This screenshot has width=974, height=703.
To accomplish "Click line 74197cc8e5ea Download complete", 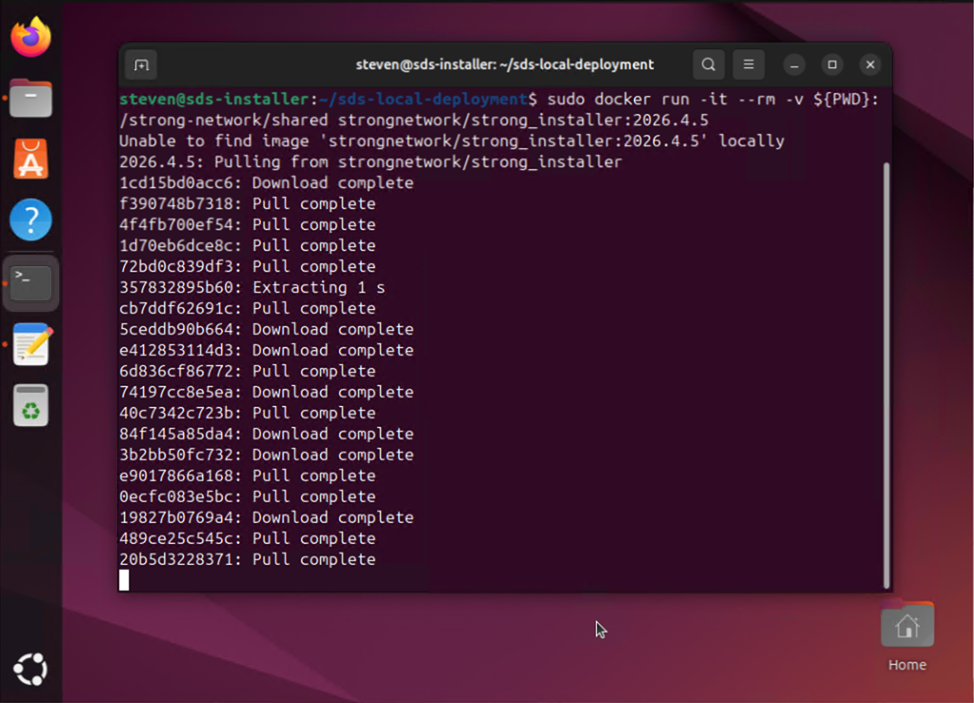I will [x=266, y=392].
